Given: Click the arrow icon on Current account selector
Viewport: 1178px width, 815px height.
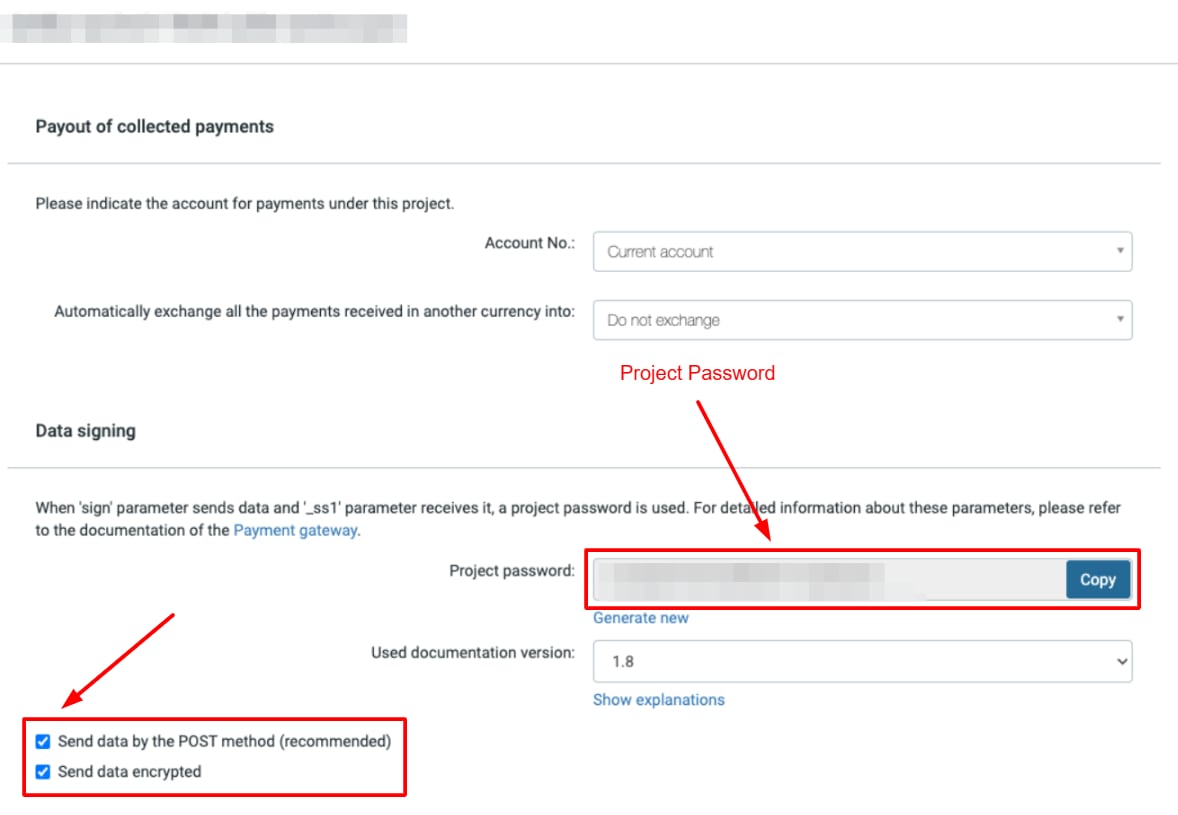Looking at the screenshot, I should pyautogui.click(x=1120, y=251).
